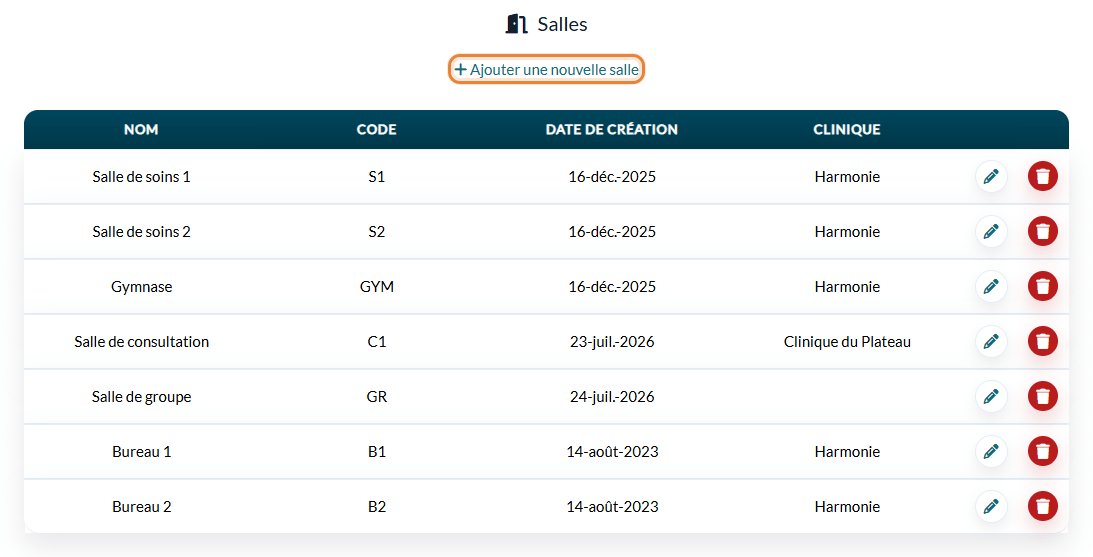The image size is (1093, 557).
Task: Click the CODE column header
Action: (376, 130)
